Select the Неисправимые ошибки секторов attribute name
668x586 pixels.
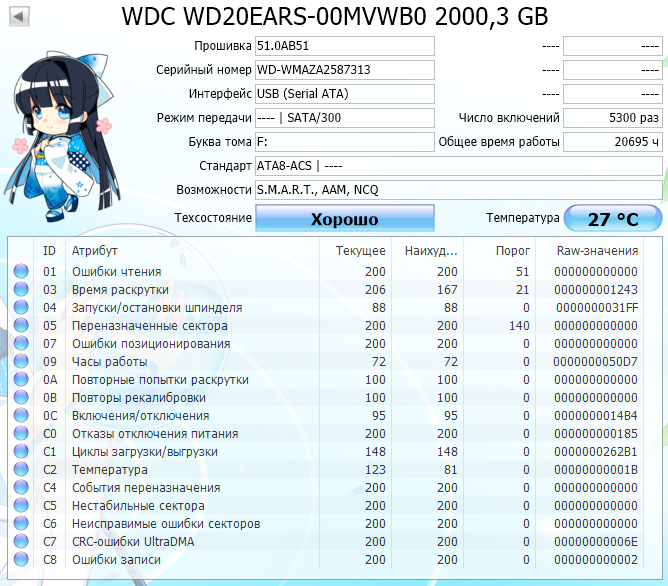166,523
